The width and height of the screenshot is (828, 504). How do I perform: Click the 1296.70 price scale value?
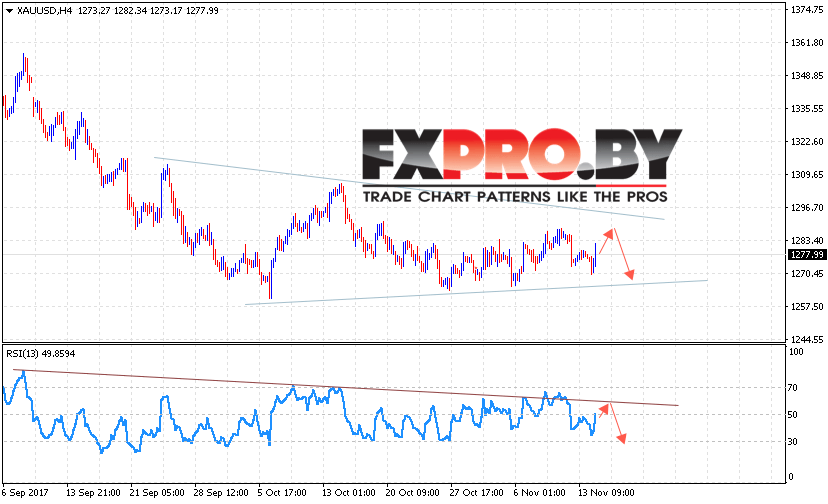click(807, 208)
